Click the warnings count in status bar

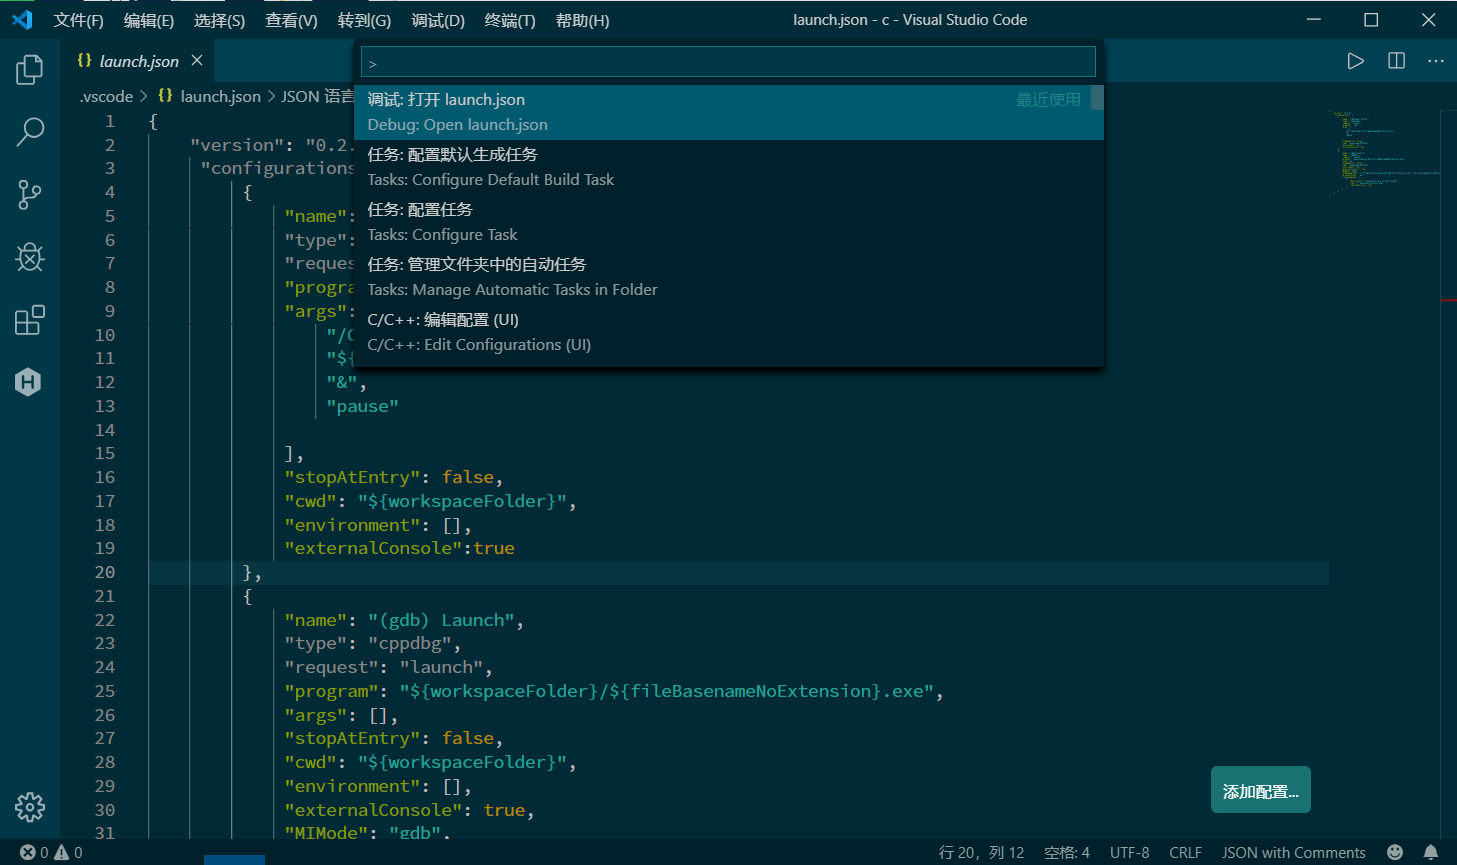(69, 853)
